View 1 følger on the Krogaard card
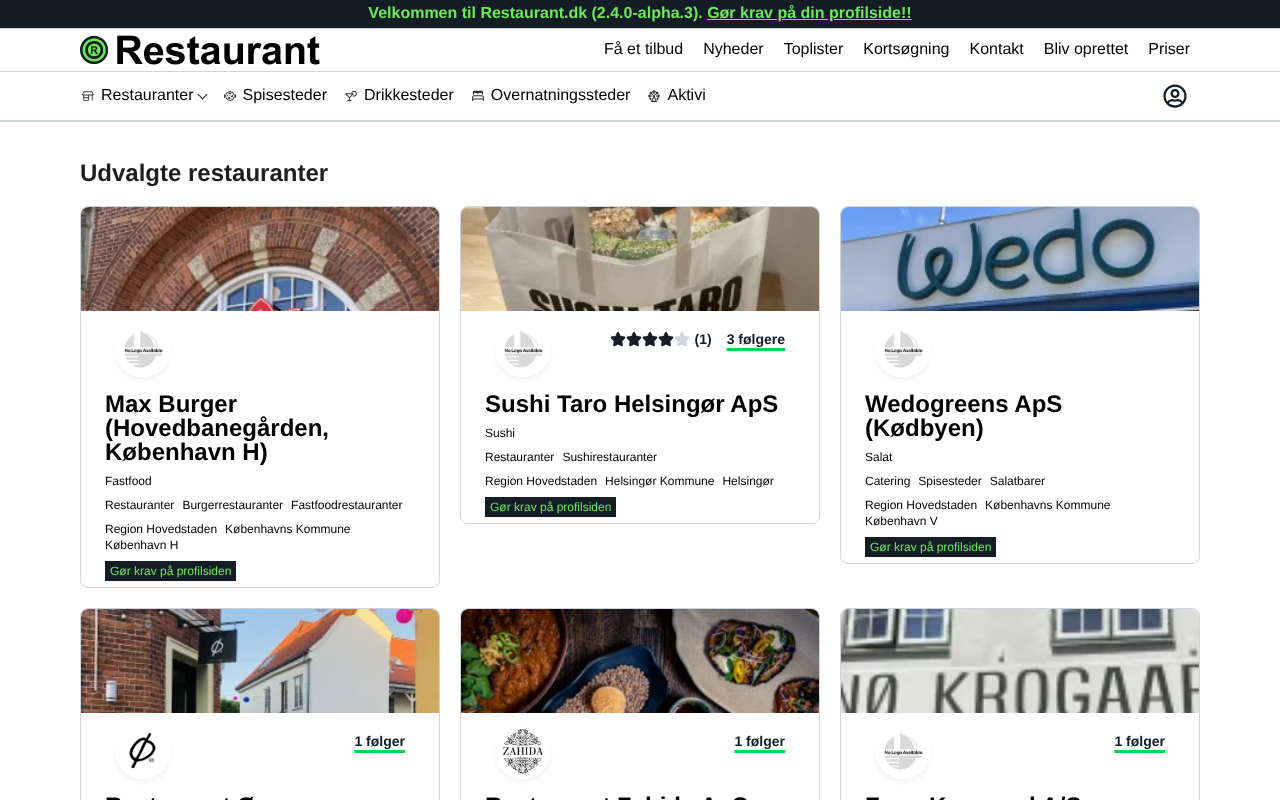 point(1139,742)
